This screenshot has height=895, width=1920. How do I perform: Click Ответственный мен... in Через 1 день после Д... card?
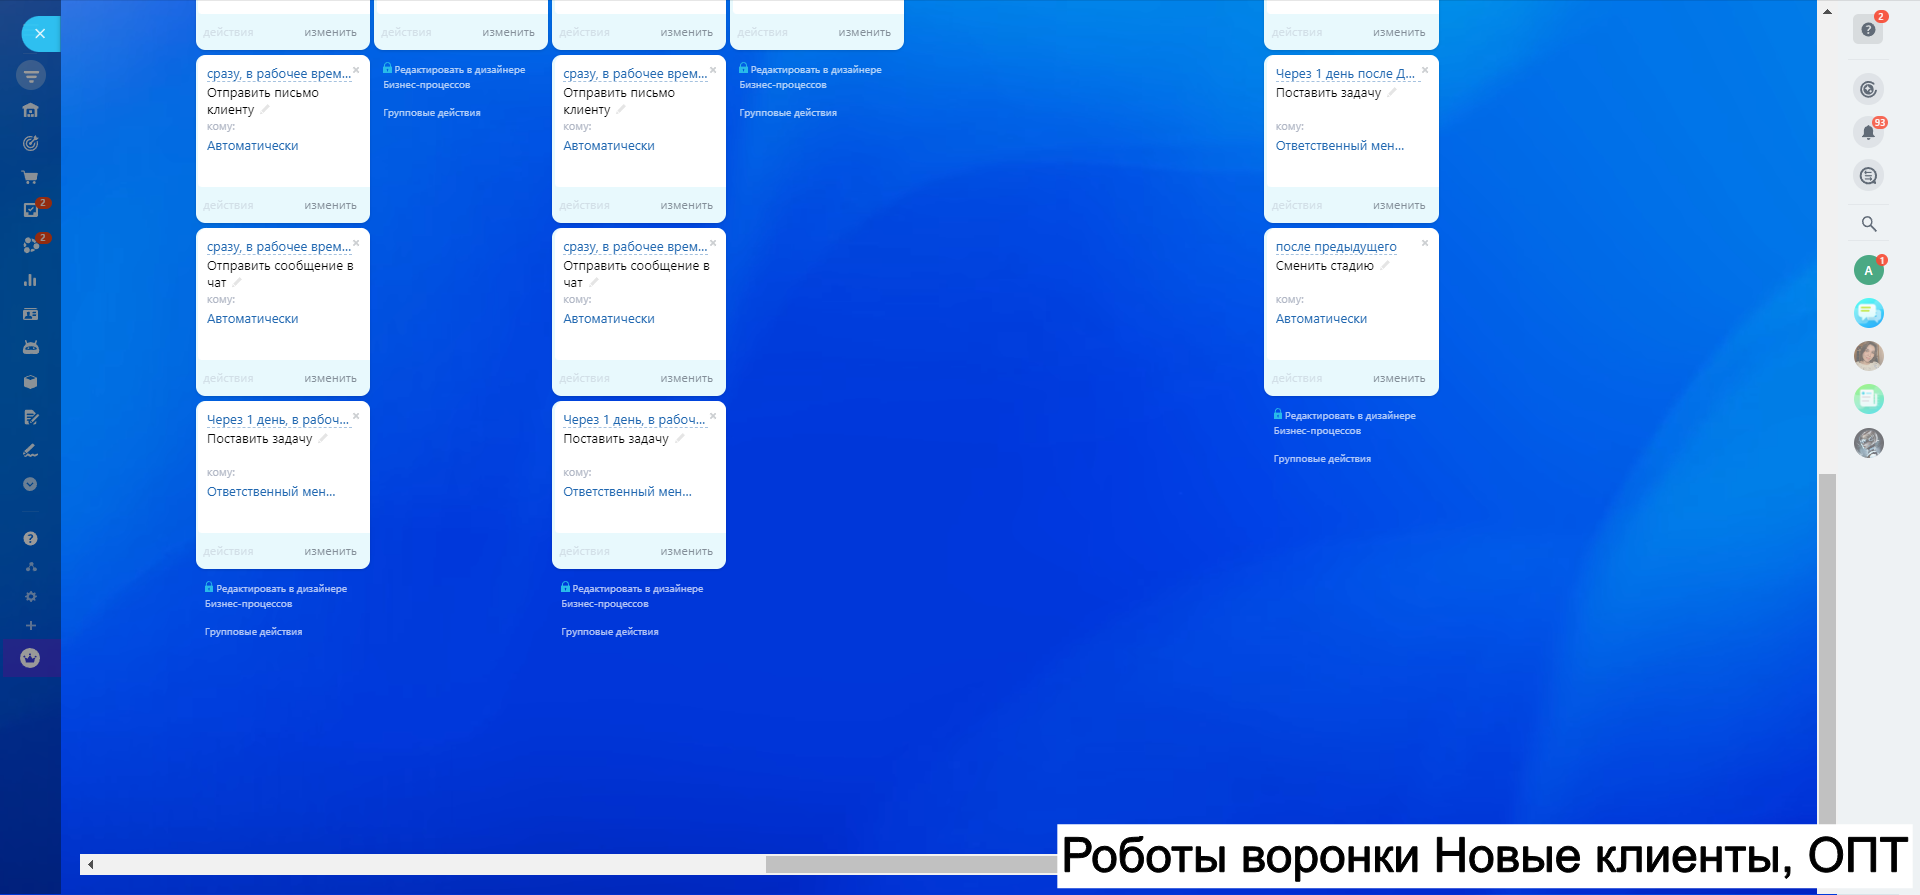(1340, 146)
